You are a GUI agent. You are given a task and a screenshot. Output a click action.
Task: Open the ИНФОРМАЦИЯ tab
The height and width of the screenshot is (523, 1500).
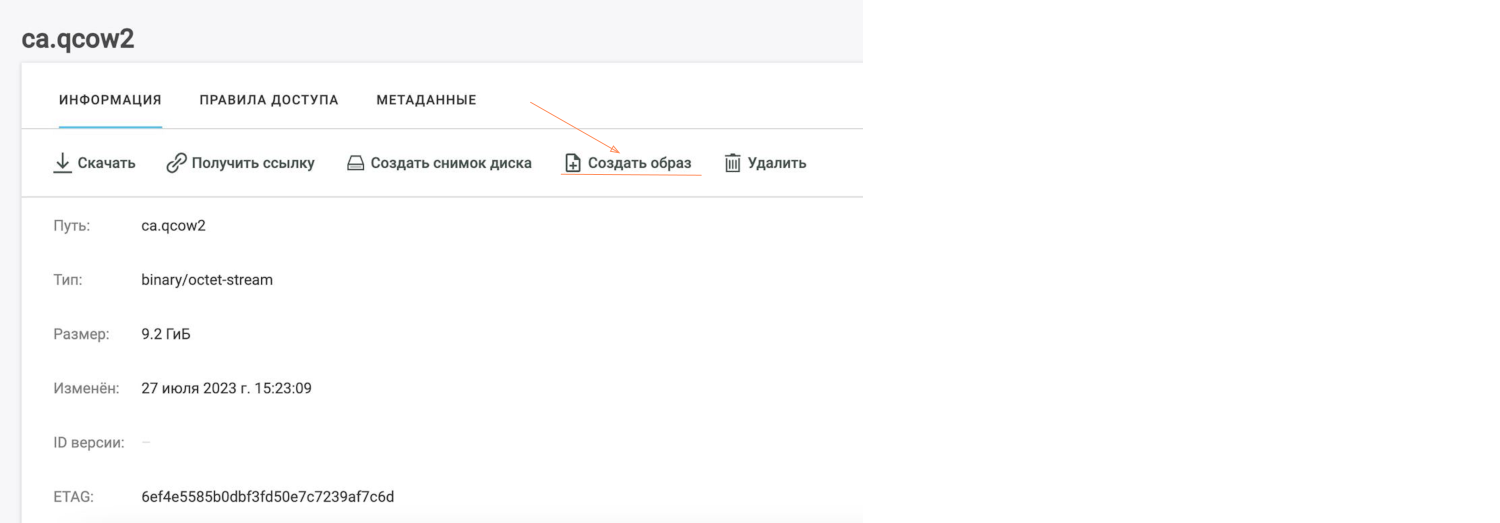click(x=110, y=100)
